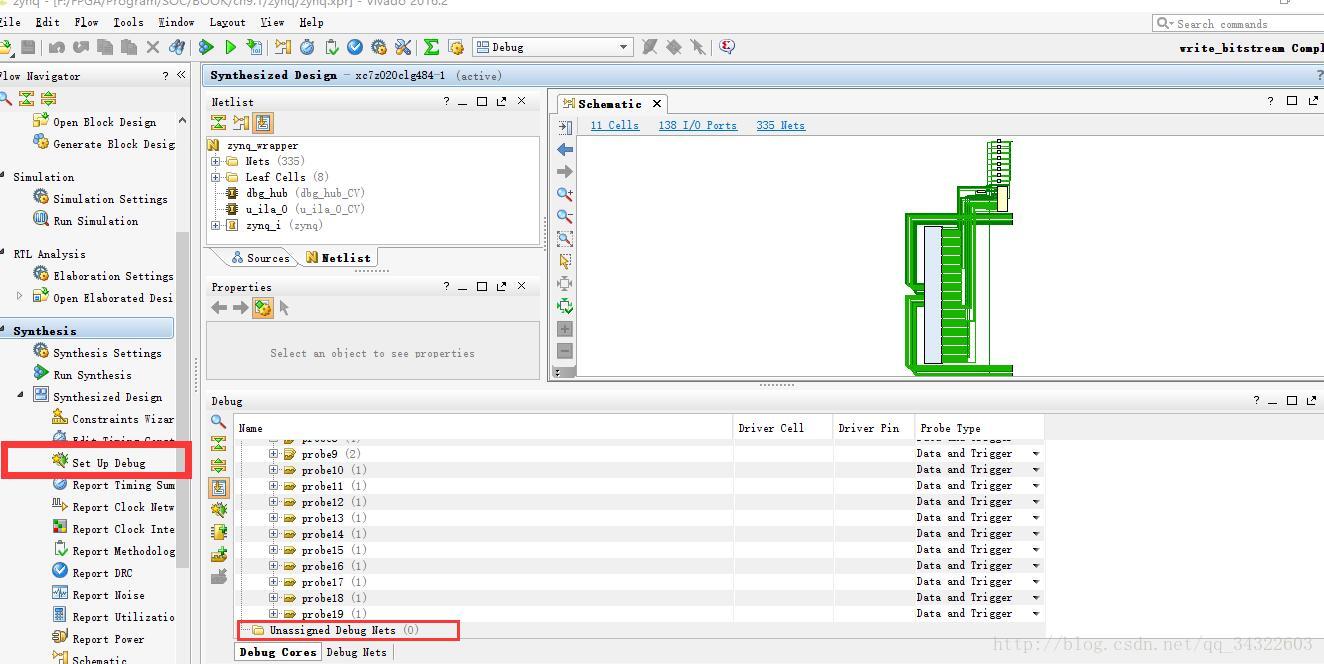1324x664 pixels.
Task: Expand probe12 in Debug list
Action: [273, 502]
